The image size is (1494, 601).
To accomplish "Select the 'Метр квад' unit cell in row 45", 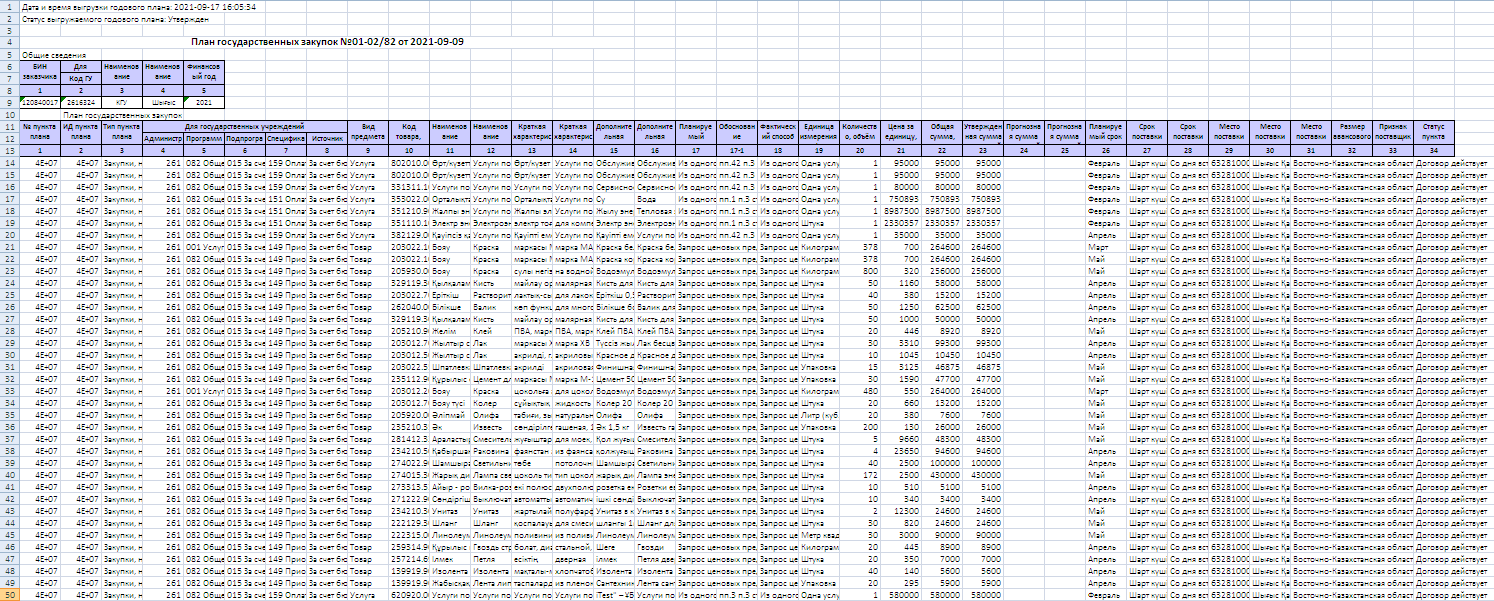I will coord(819,534).
